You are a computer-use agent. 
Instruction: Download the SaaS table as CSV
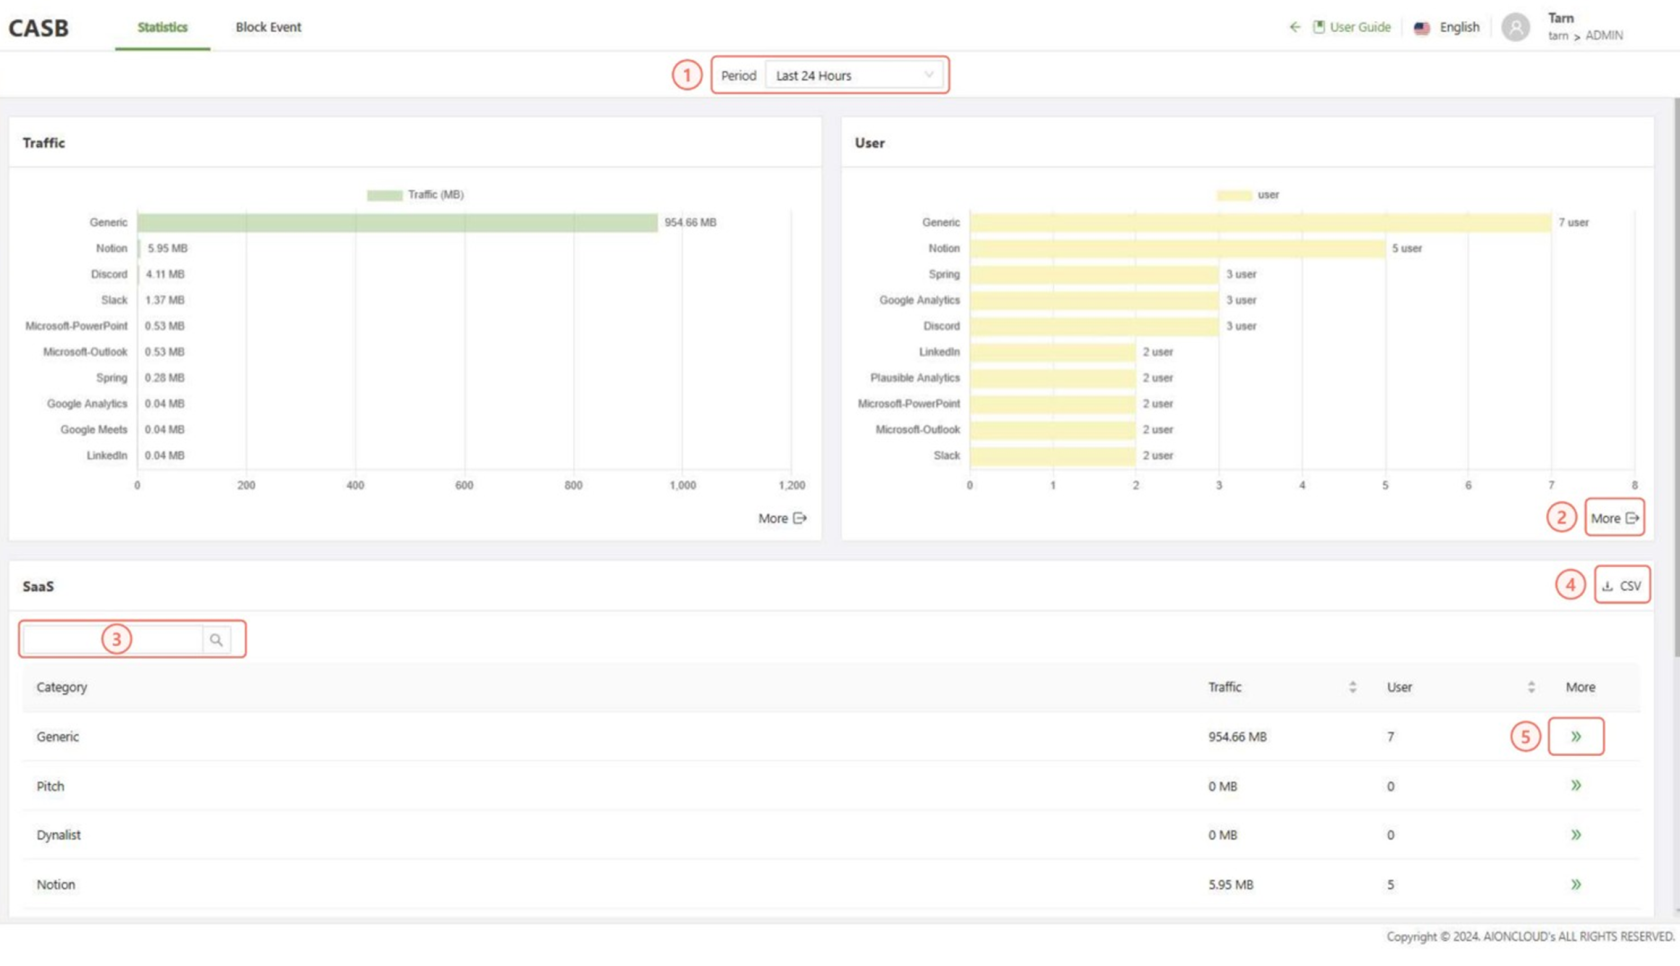point(1621,586)
